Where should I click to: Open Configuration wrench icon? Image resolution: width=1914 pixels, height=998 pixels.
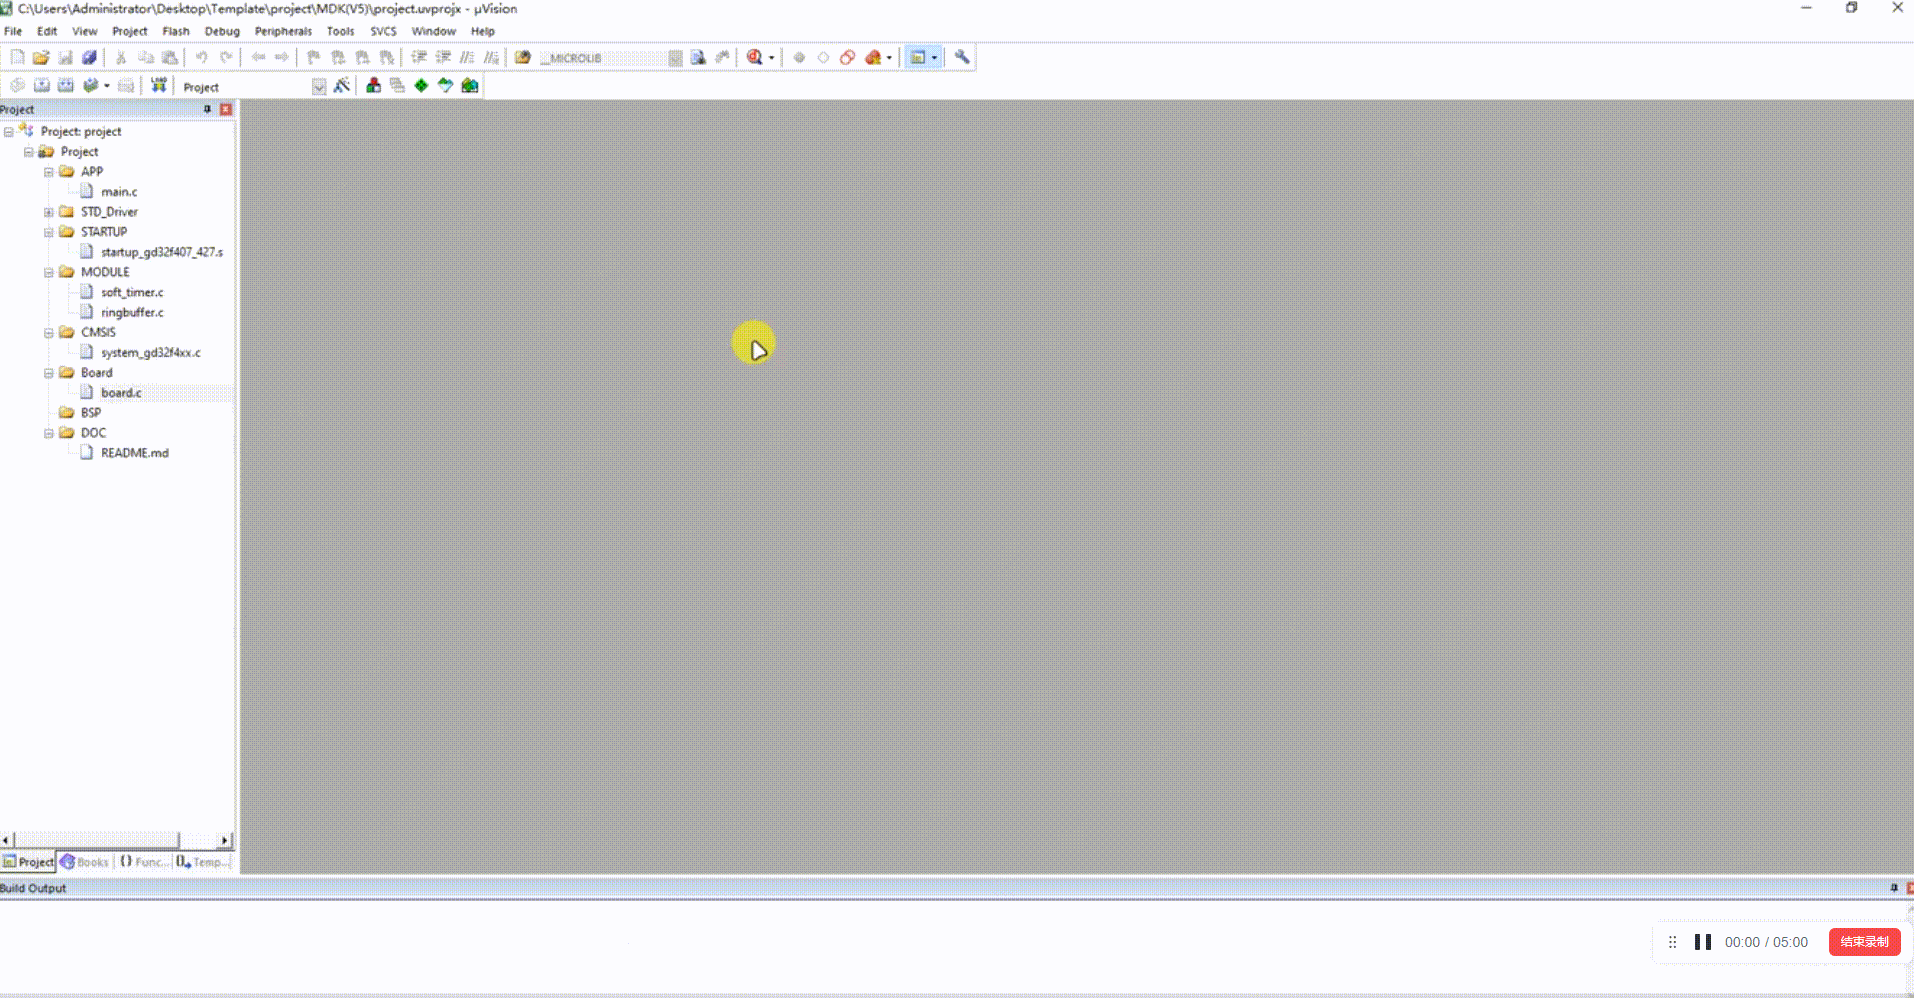tap(962, 58)
